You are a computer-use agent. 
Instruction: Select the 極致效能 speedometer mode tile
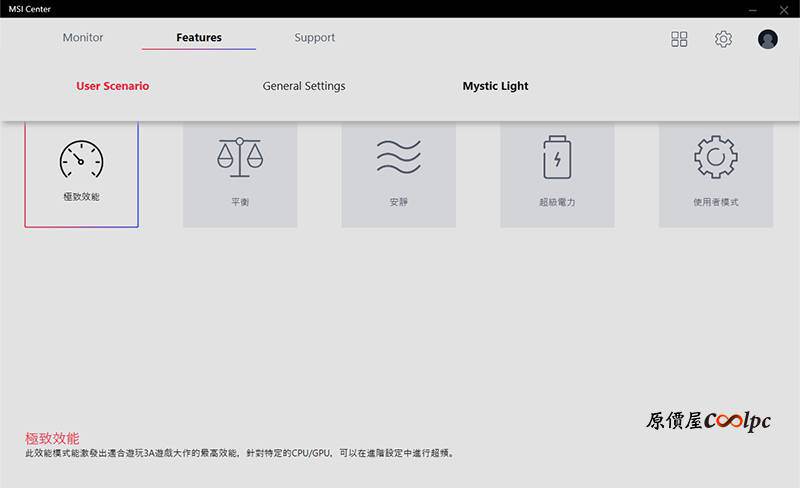click(81, 174)
